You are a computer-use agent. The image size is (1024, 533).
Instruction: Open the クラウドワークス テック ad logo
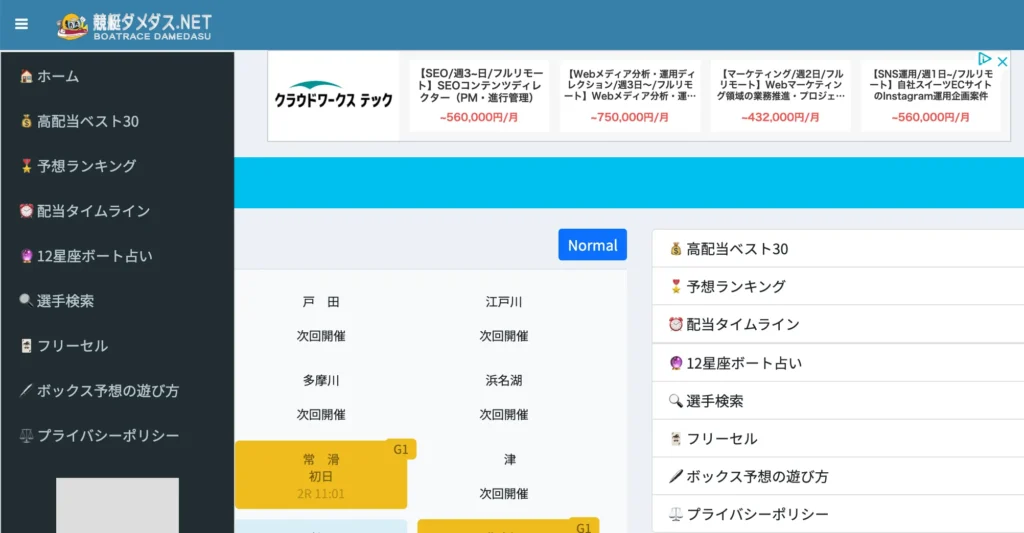(334, 97)
